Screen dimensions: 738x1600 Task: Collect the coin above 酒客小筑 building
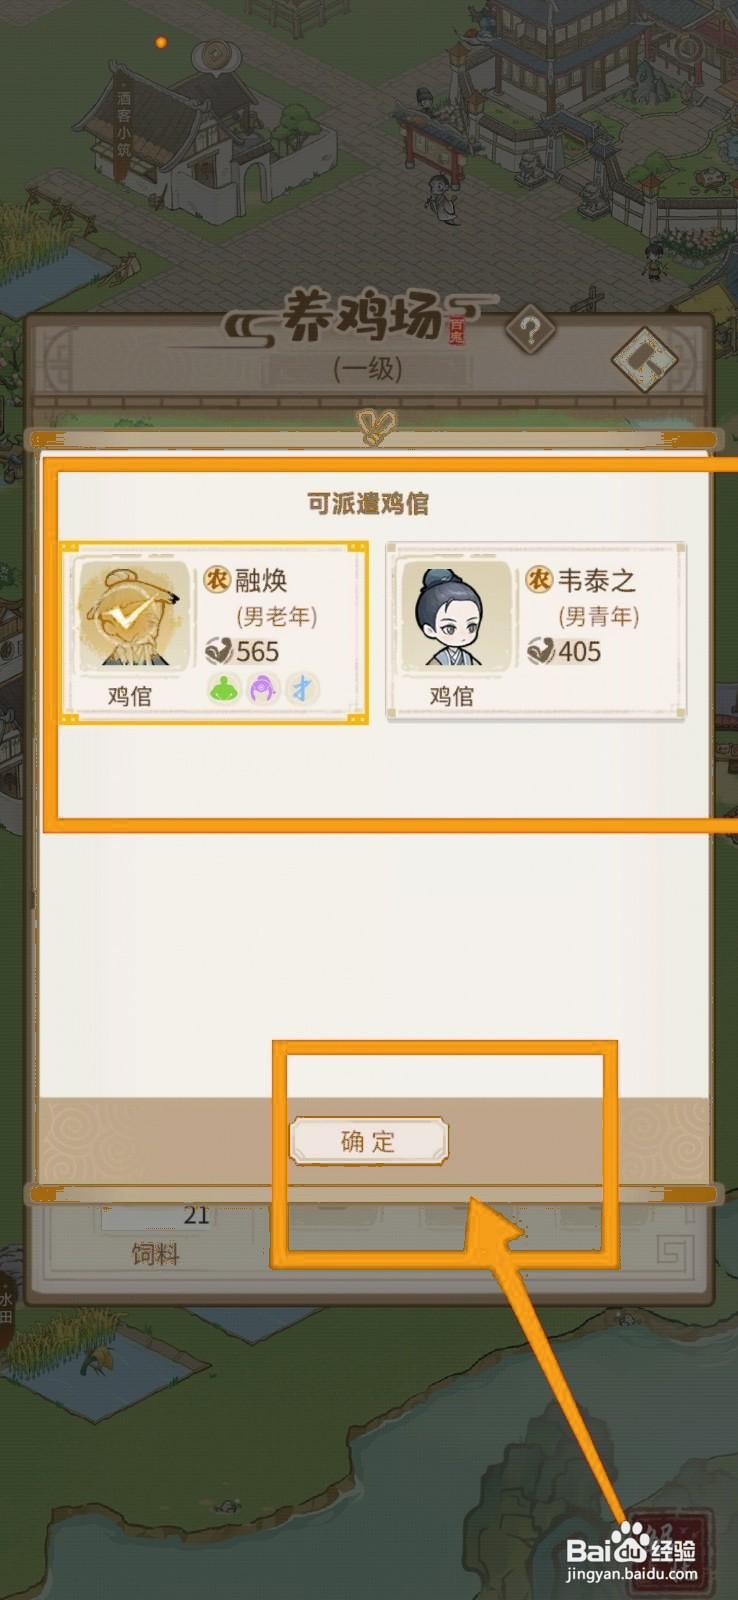tap(214, 56)
